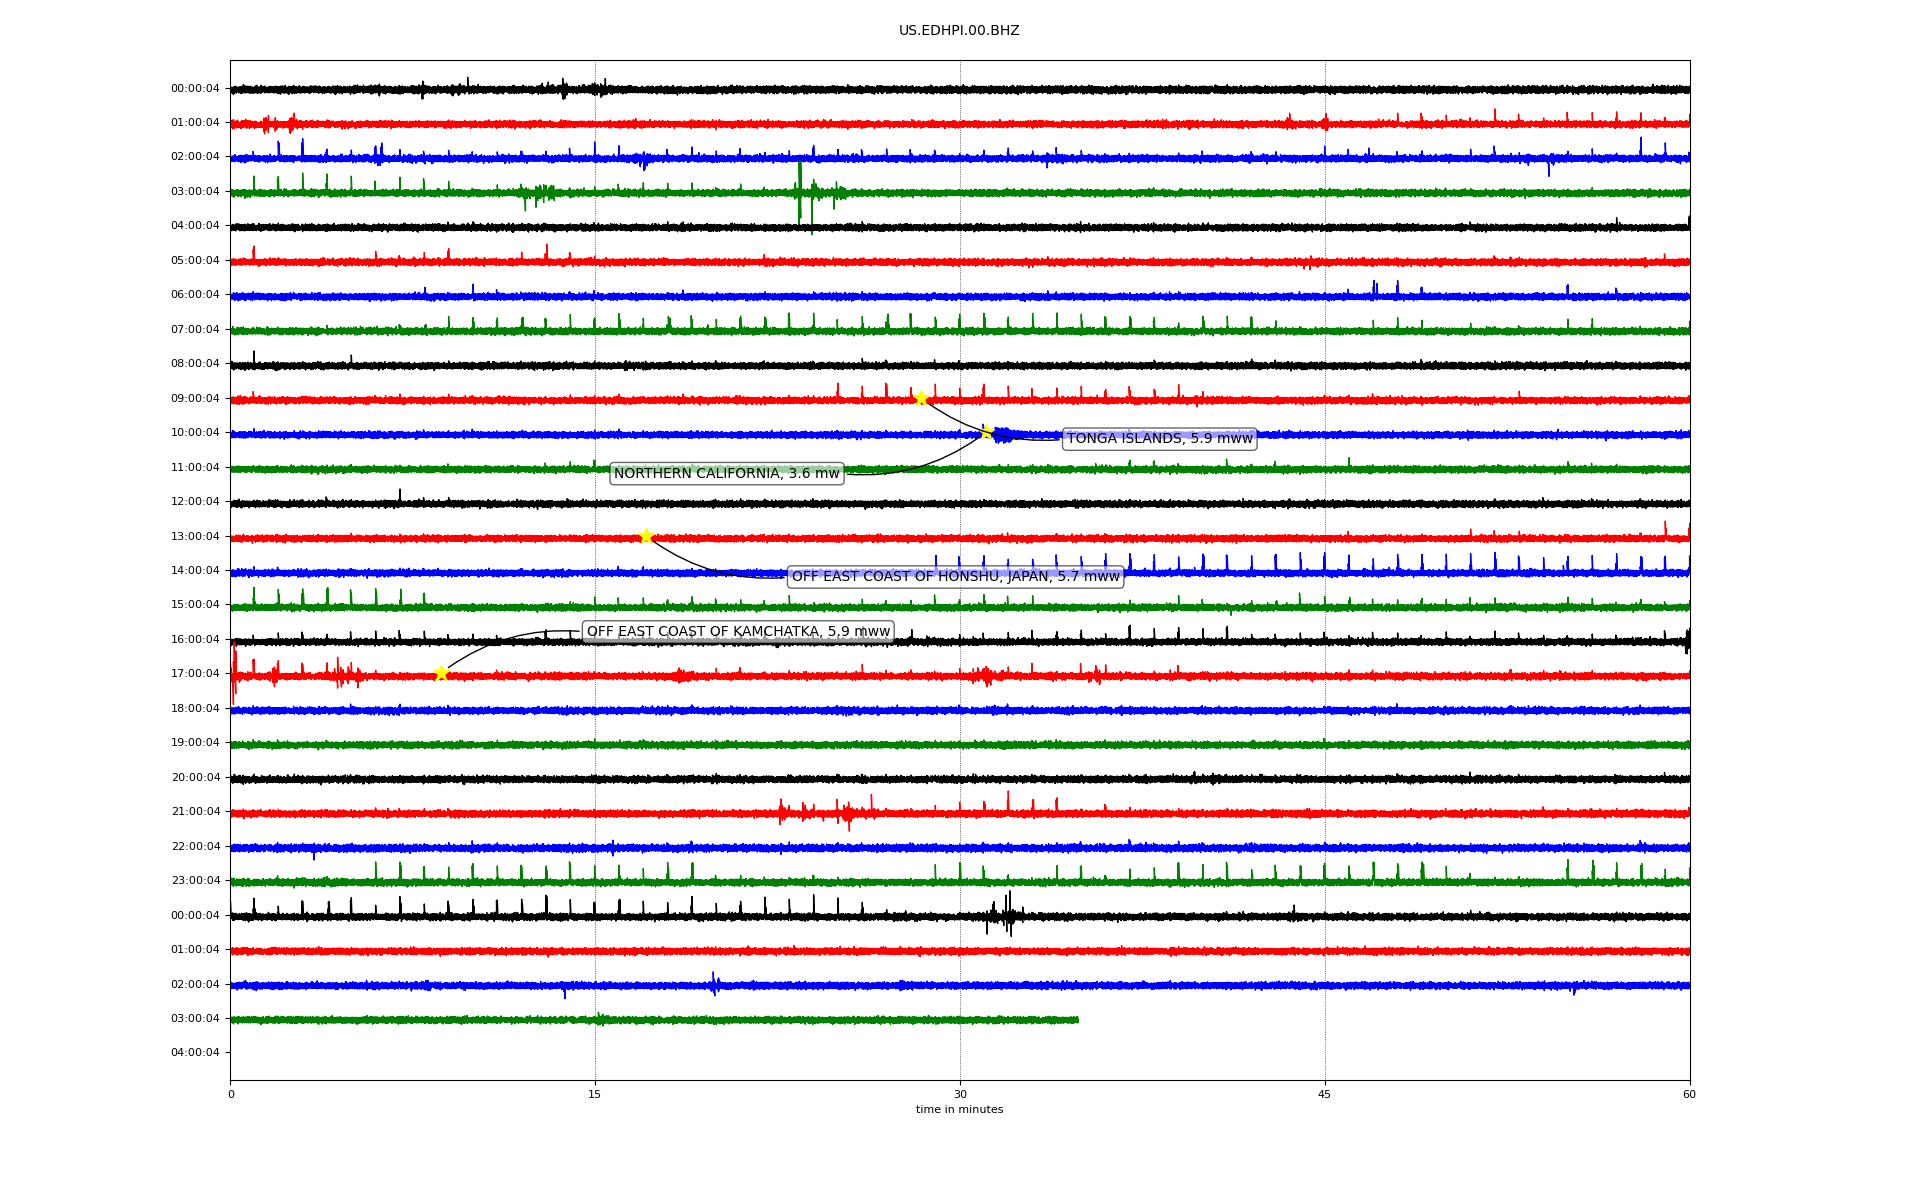
Task: Click the first 03:00:04 row time label
Action: coord(195,192)
